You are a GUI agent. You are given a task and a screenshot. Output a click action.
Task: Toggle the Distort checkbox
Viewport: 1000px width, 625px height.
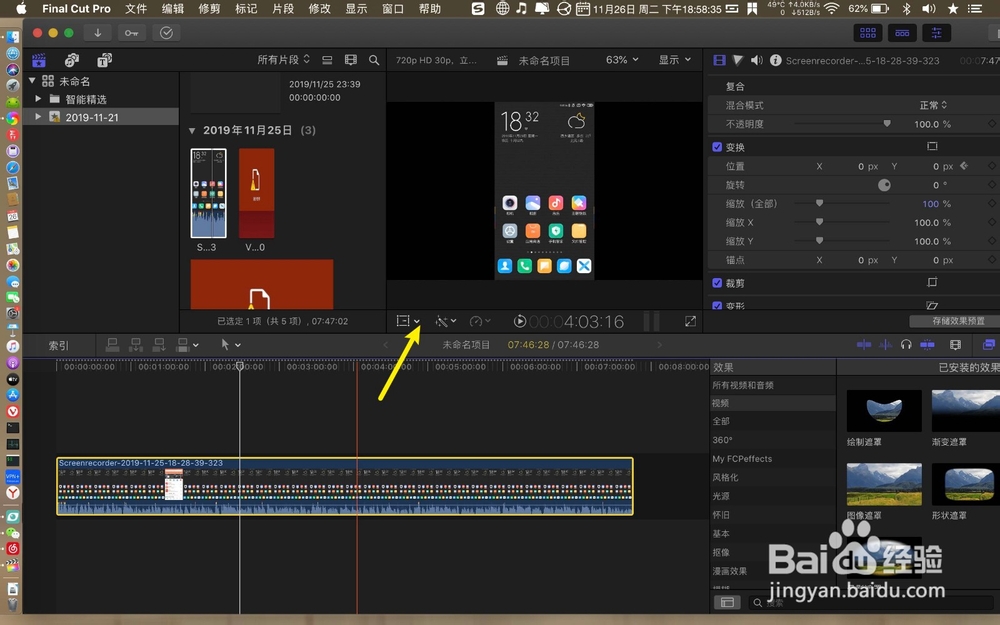(x=717, y=306)
